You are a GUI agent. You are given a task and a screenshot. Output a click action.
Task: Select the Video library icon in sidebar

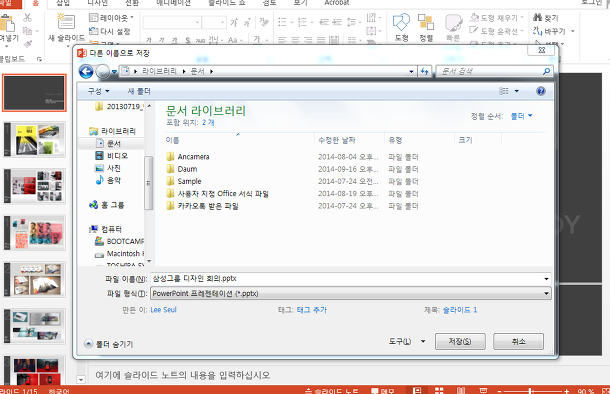[x=100, y=156]
